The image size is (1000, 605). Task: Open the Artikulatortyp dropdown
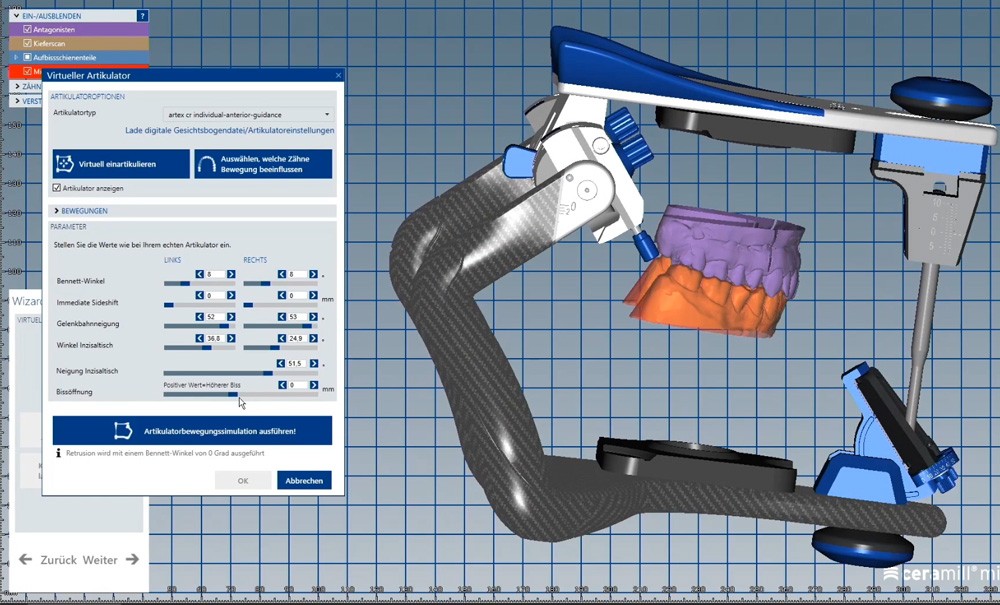(249, 115)
